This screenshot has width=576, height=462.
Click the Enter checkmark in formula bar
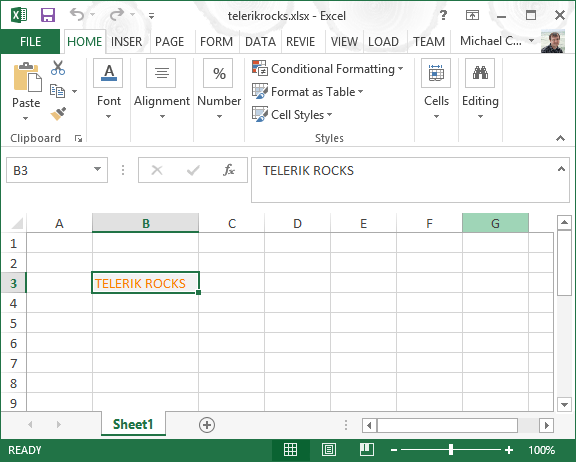tap(193, 170)
